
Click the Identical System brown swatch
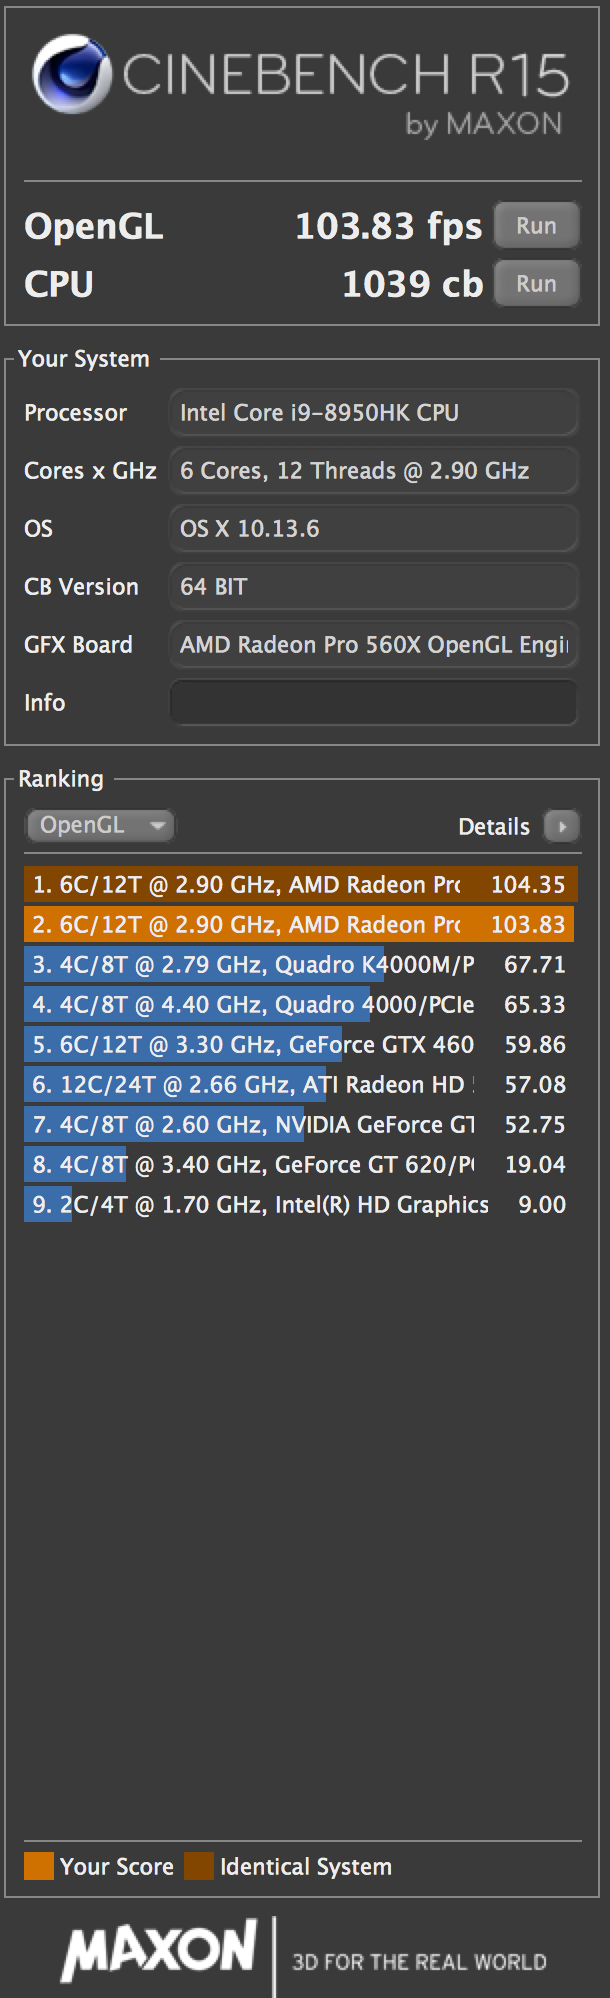[199, 1866]
